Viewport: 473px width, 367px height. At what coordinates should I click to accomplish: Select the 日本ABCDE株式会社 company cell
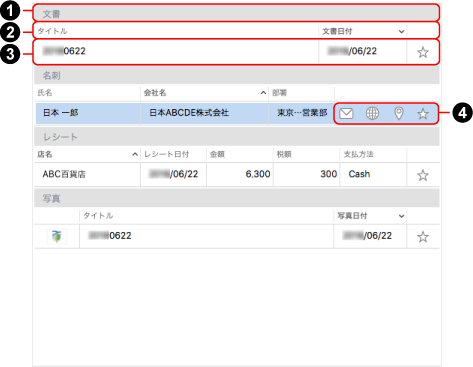[x=204, y=113]
